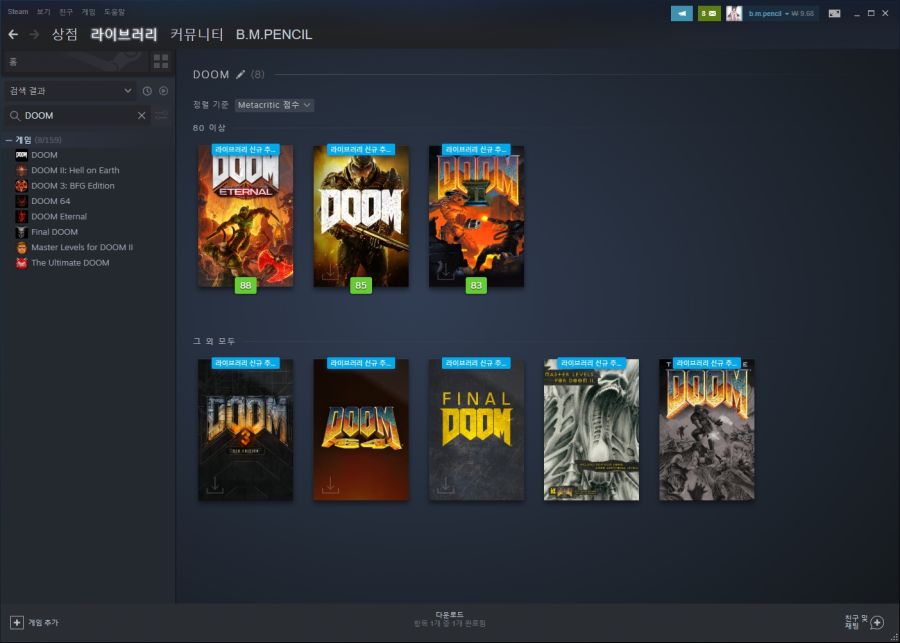The width and height of the screenshot is (900, 643).
Task: Open the recent games clock icon beside 검색 결과
Action: [x=147, y=90]
